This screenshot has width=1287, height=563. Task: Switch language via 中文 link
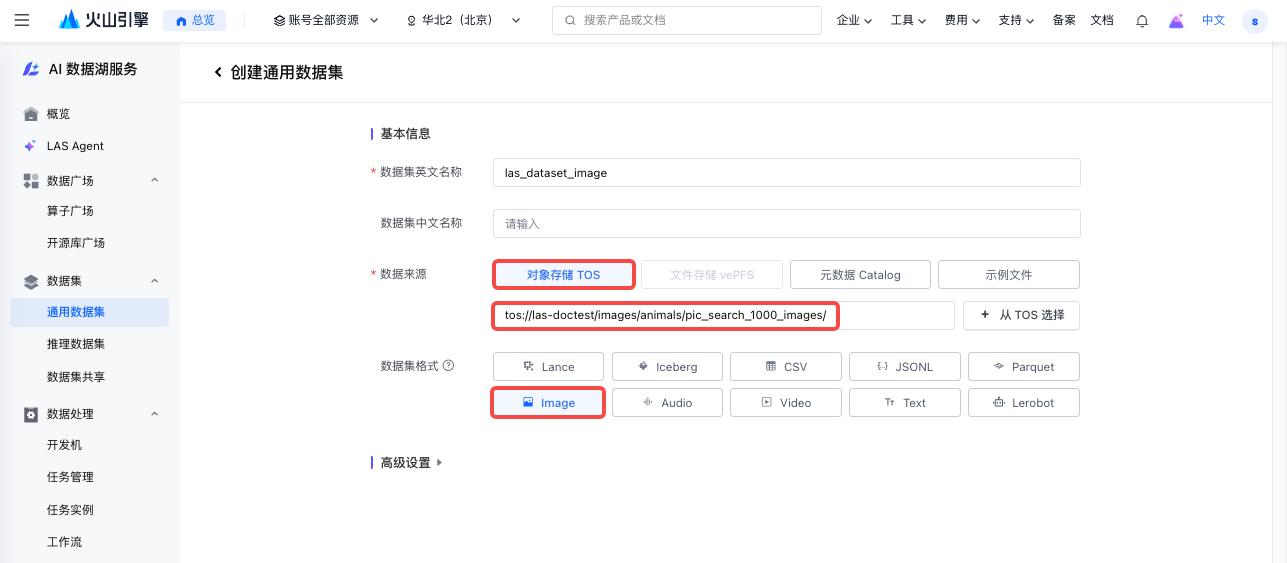[x=1213, y=20]
